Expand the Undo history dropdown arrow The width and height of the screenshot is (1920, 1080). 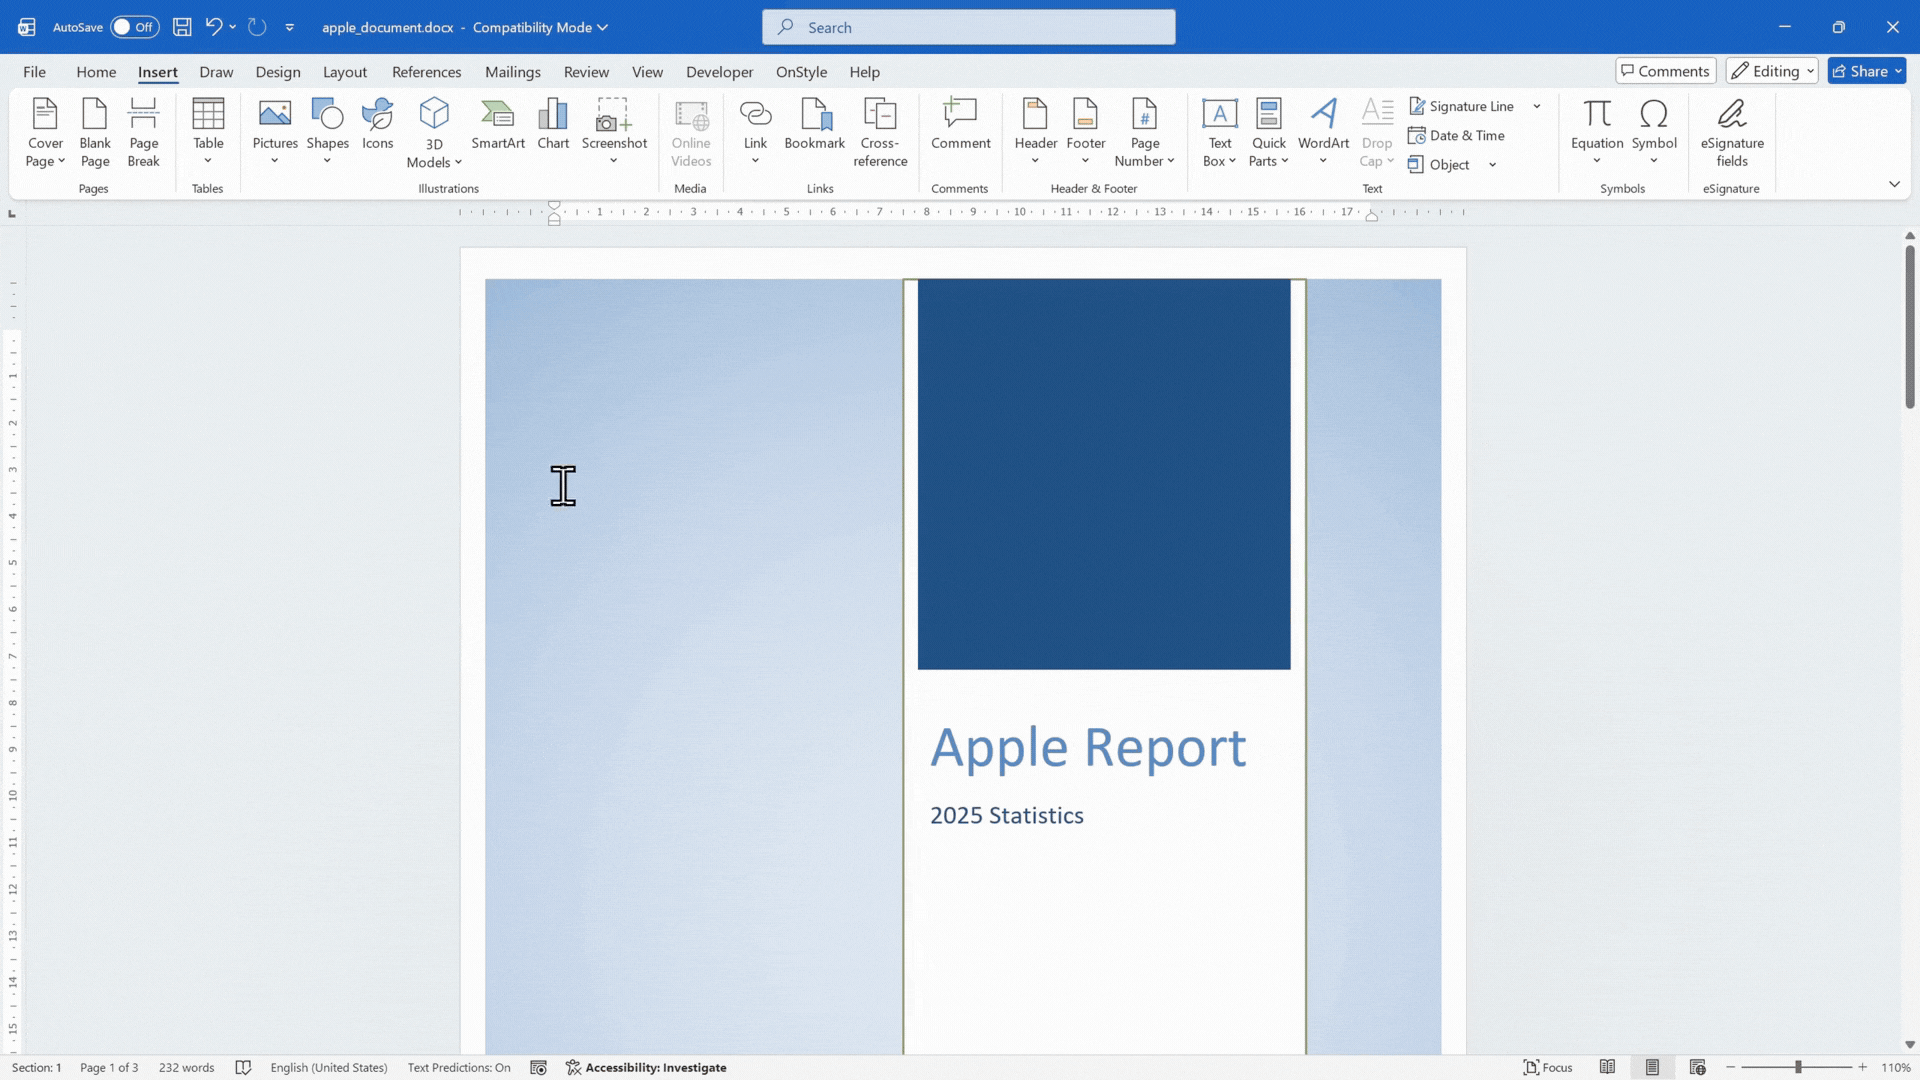[x=232, y=27]
